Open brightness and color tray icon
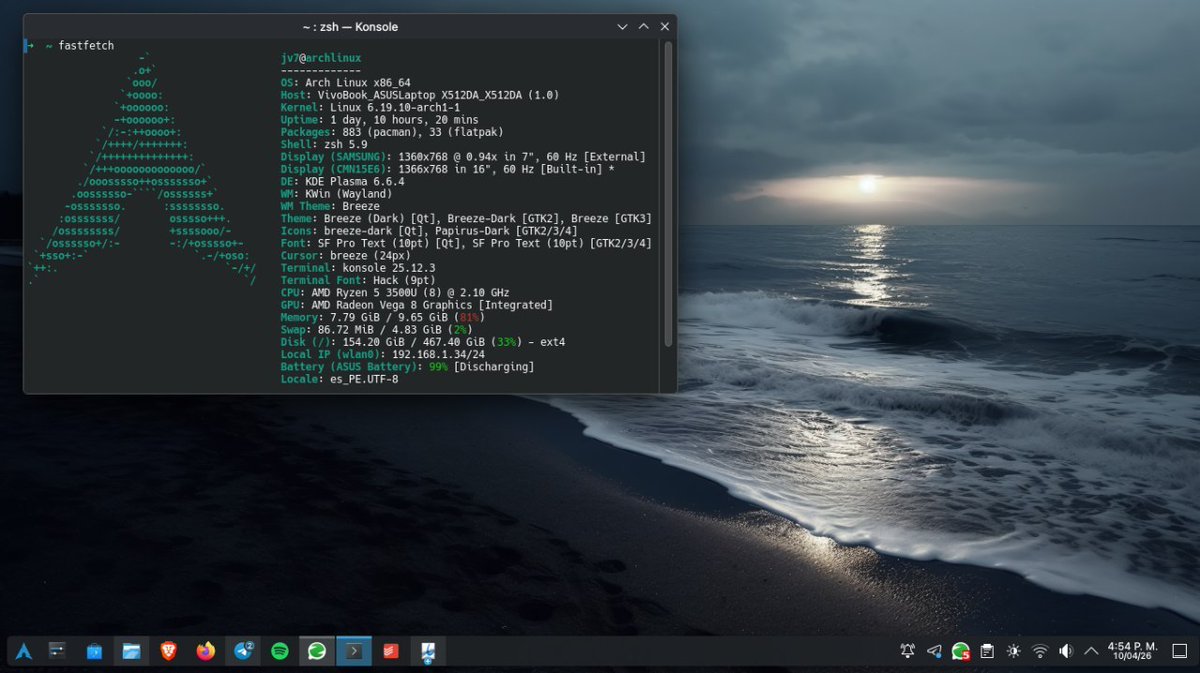 1014,651
